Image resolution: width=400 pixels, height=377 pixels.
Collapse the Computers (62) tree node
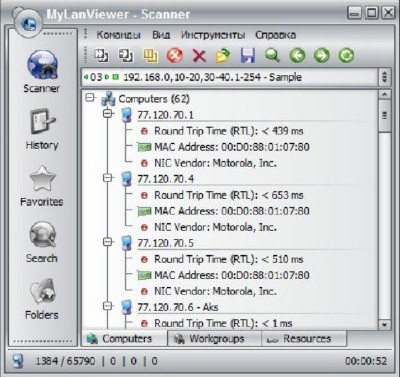90,98
